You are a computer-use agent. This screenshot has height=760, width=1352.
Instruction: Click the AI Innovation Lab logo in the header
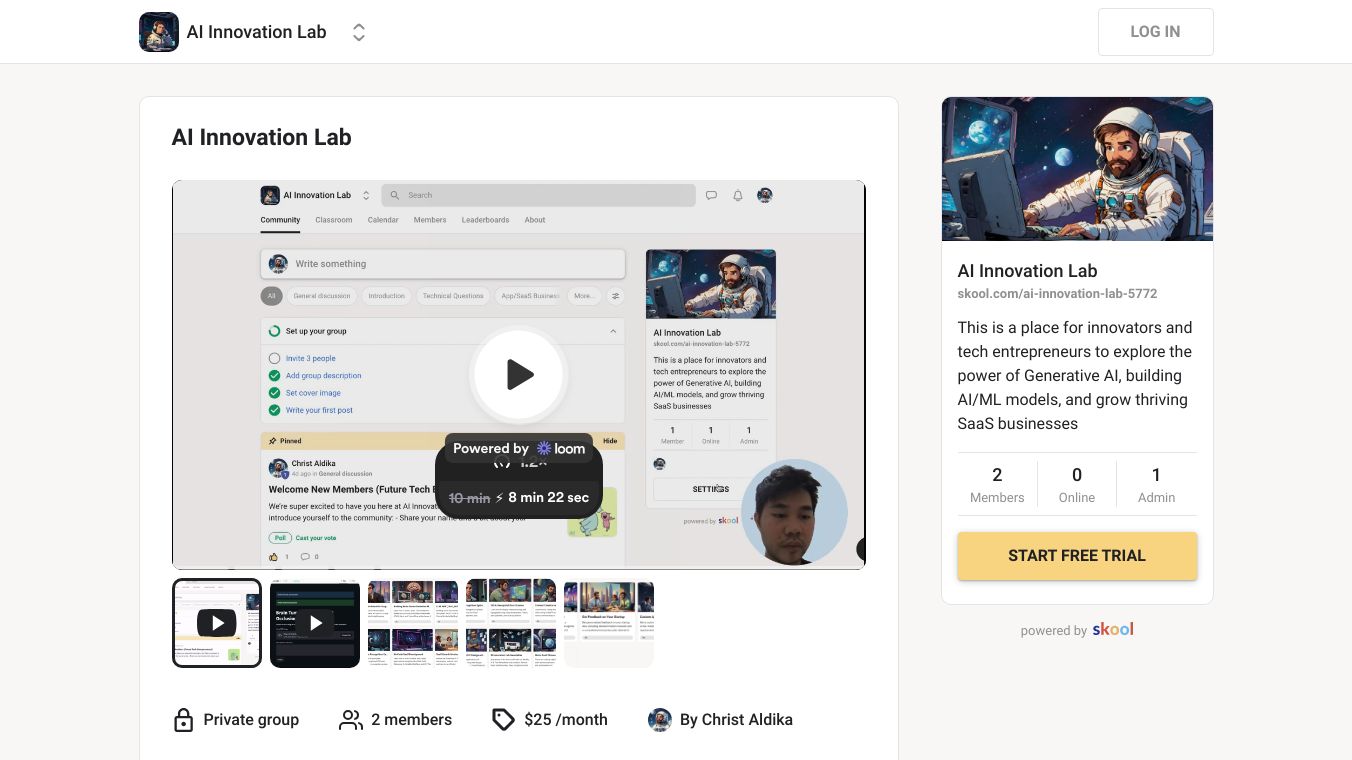click(159, 32)
